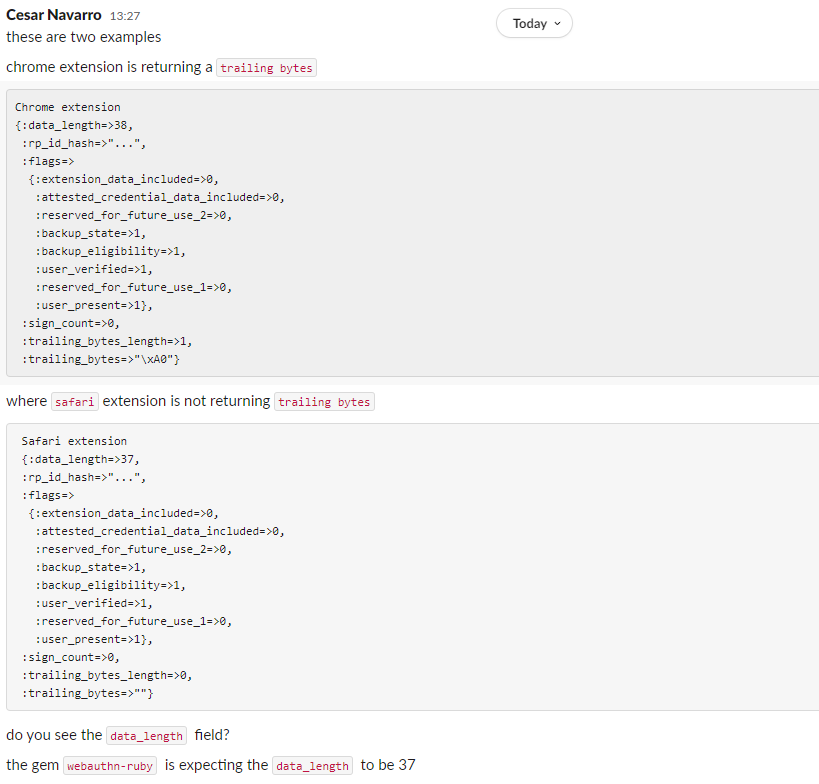Click the ':trailing_bytes_length=>0' line in Safari block
The height and width of the screenshot is (784, 819).
pos(107,675)
